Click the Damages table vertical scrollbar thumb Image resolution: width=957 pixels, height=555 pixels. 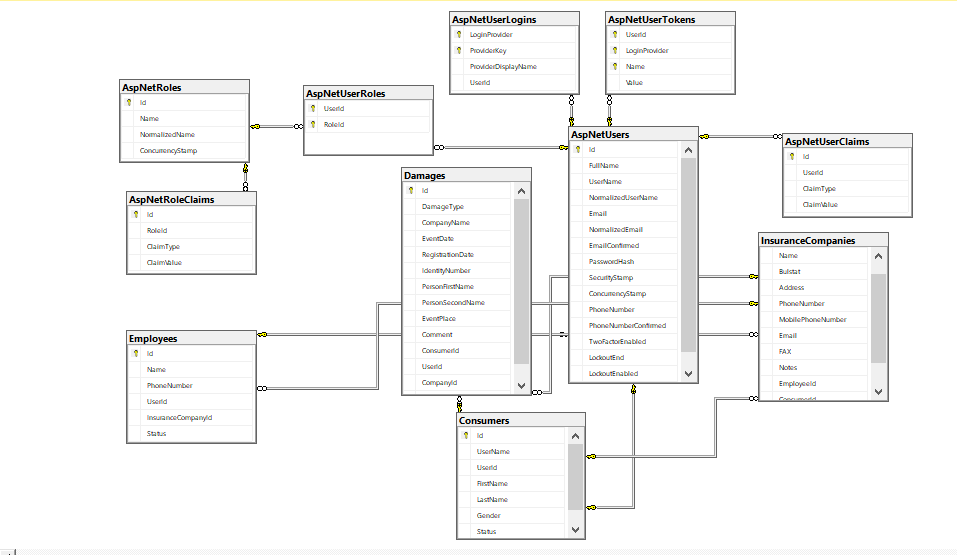click(521, 281)
